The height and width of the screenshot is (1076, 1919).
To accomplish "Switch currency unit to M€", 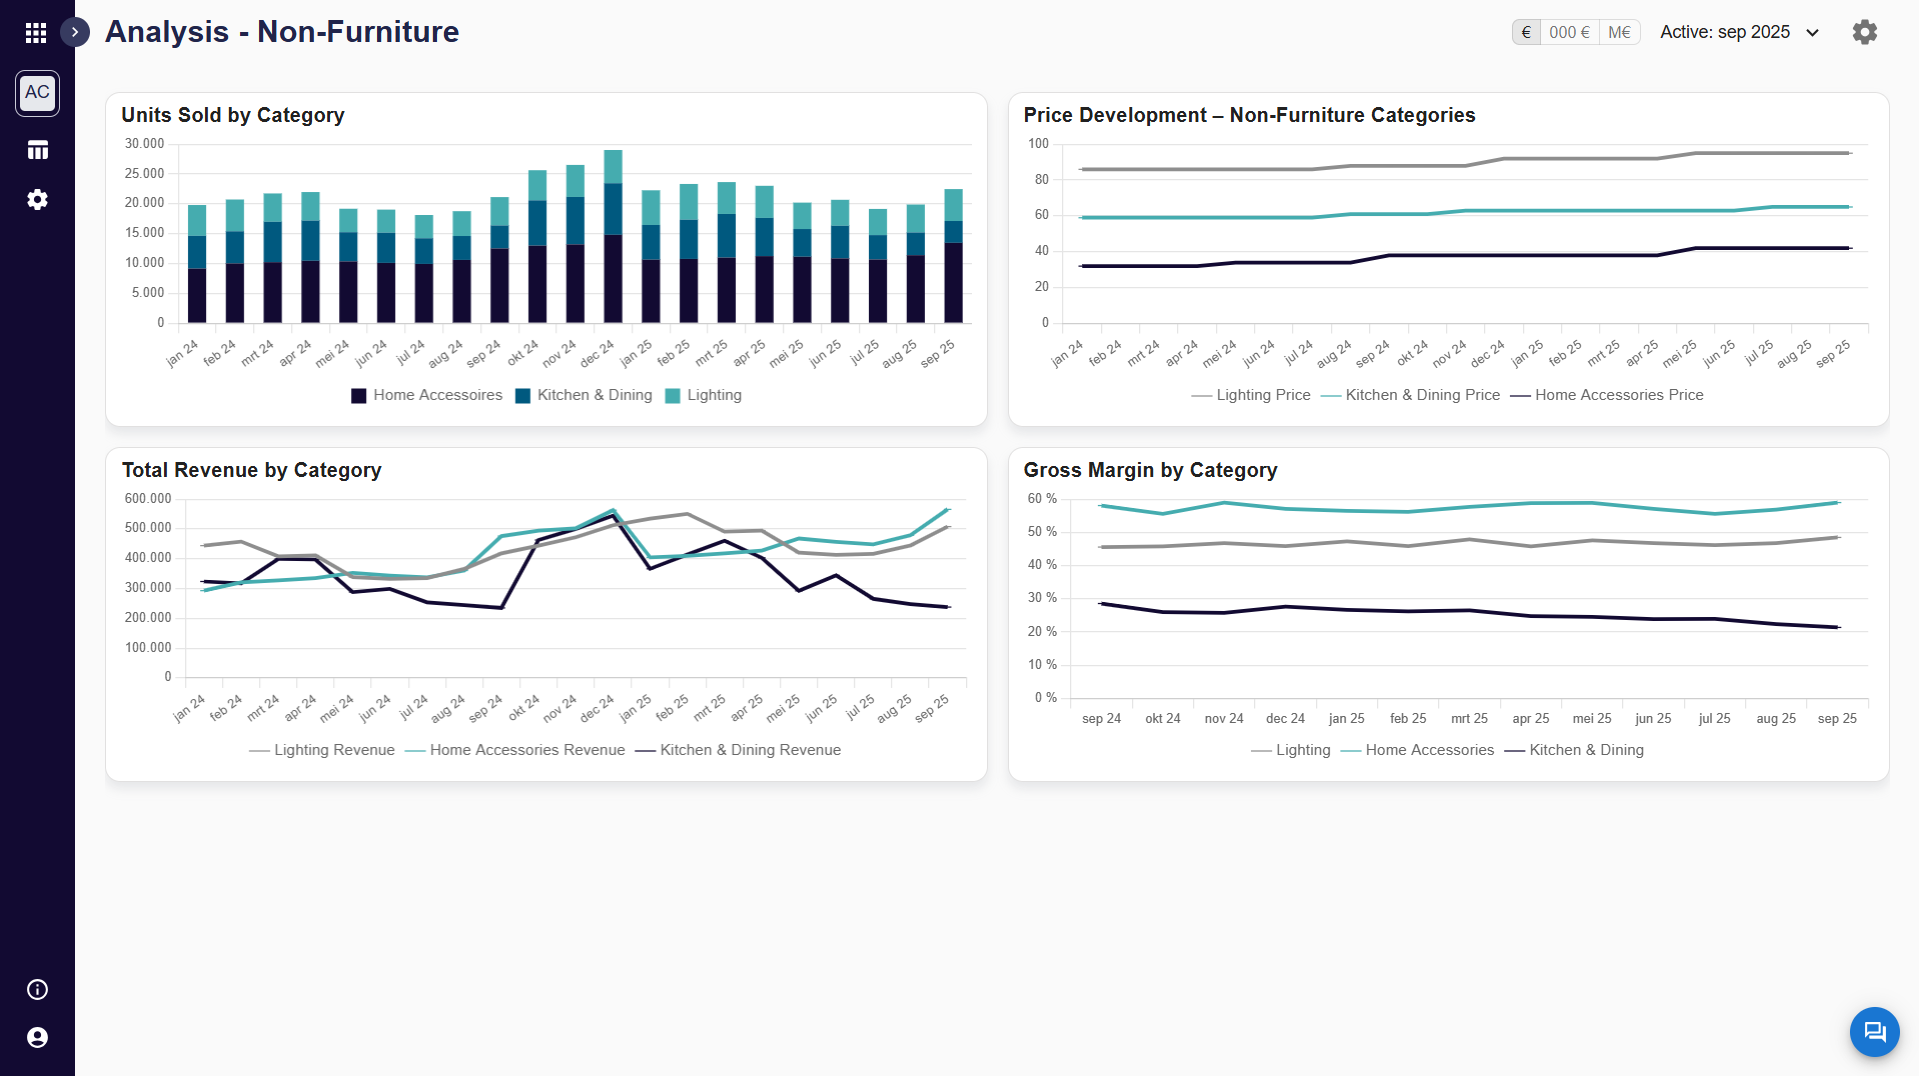I will (x=1619, y=32).
